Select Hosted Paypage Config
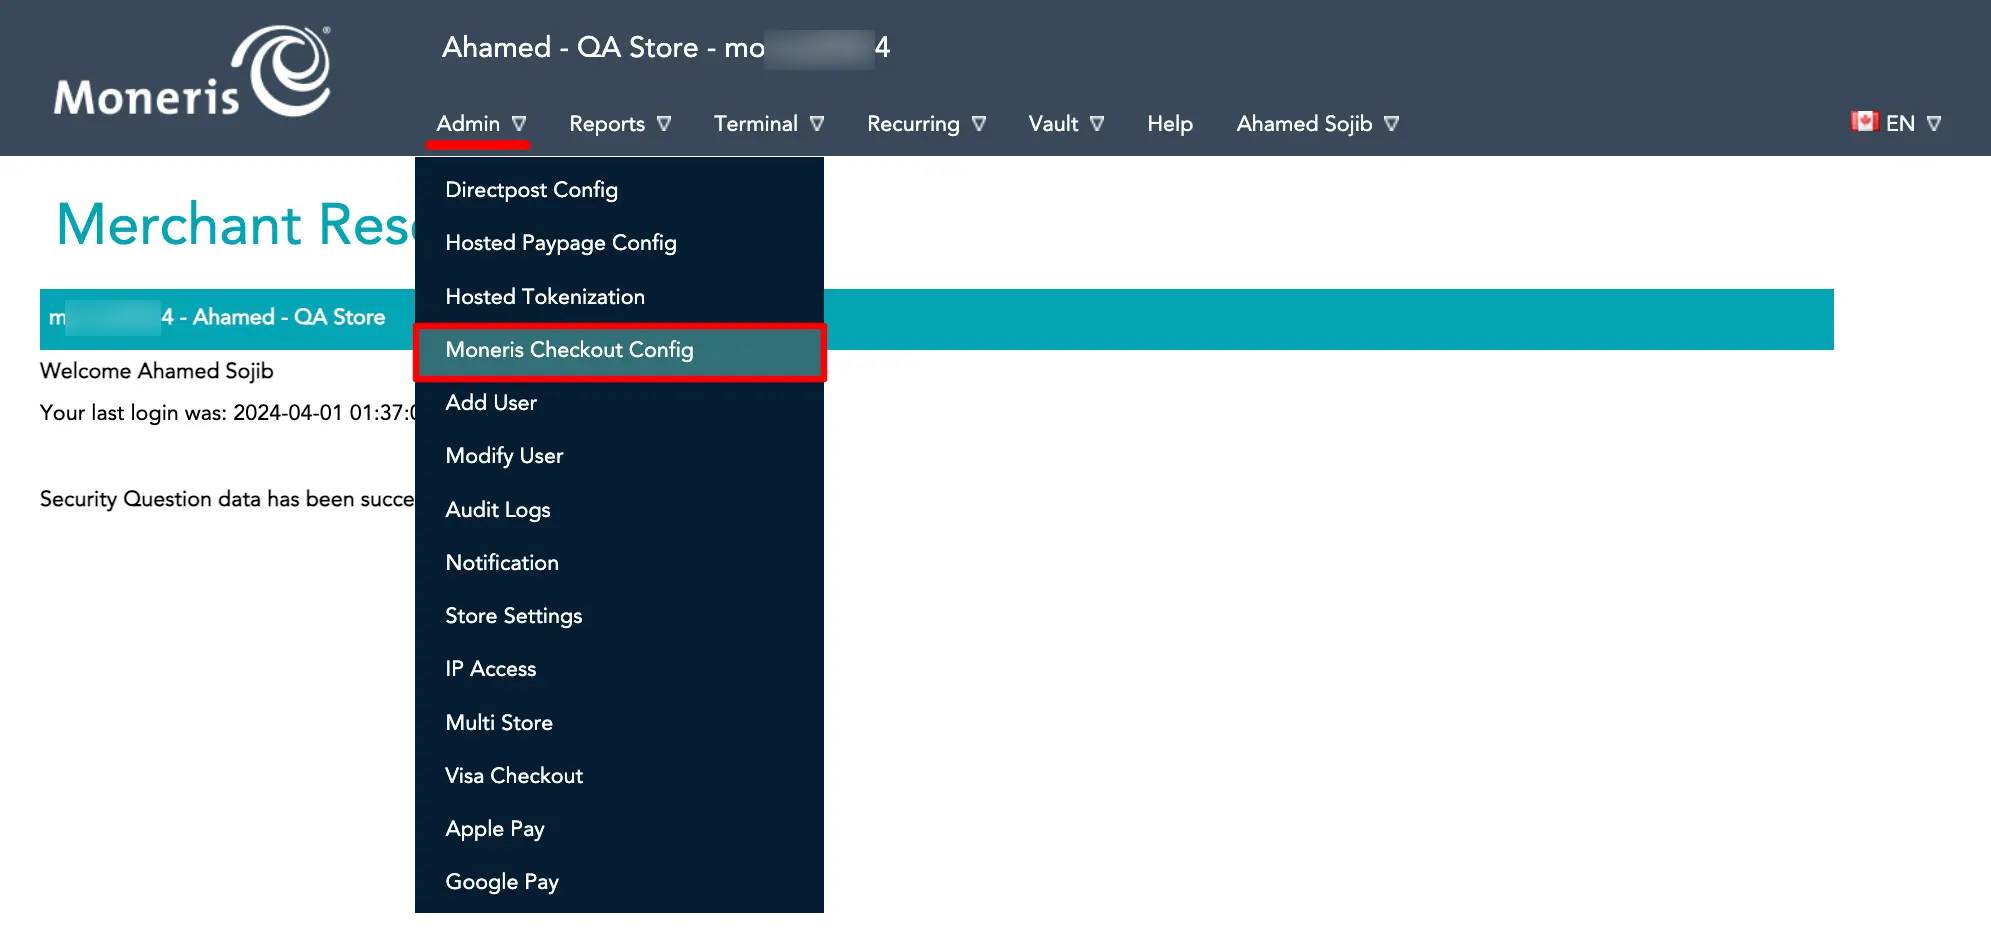 (560, 243)
